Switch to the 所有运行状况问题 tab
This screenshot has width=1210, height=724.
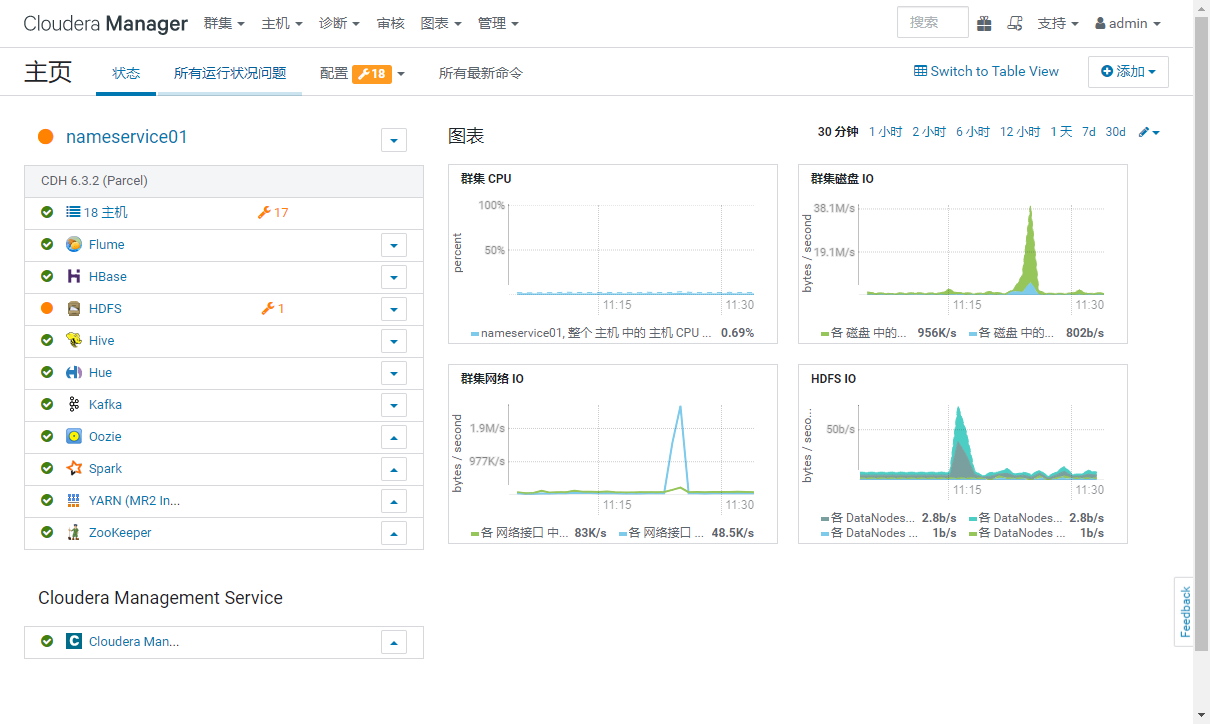(230, 72)
